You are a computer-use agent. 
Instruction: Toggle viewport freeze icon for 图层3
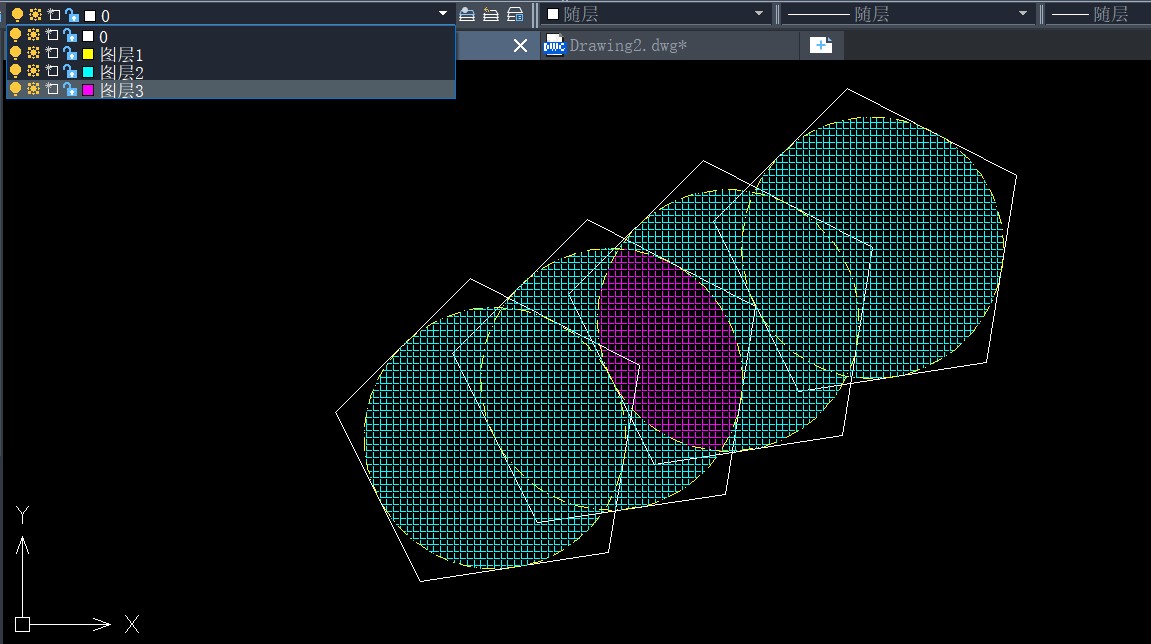tap(52, 89)
